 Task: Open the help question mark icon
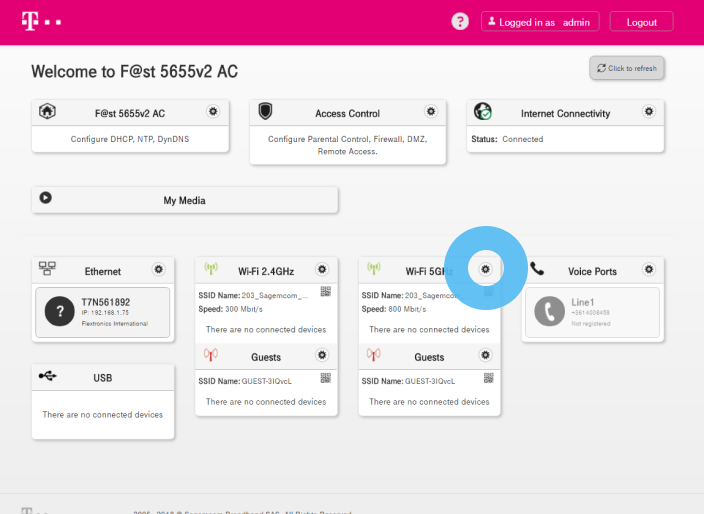[460, 21]
